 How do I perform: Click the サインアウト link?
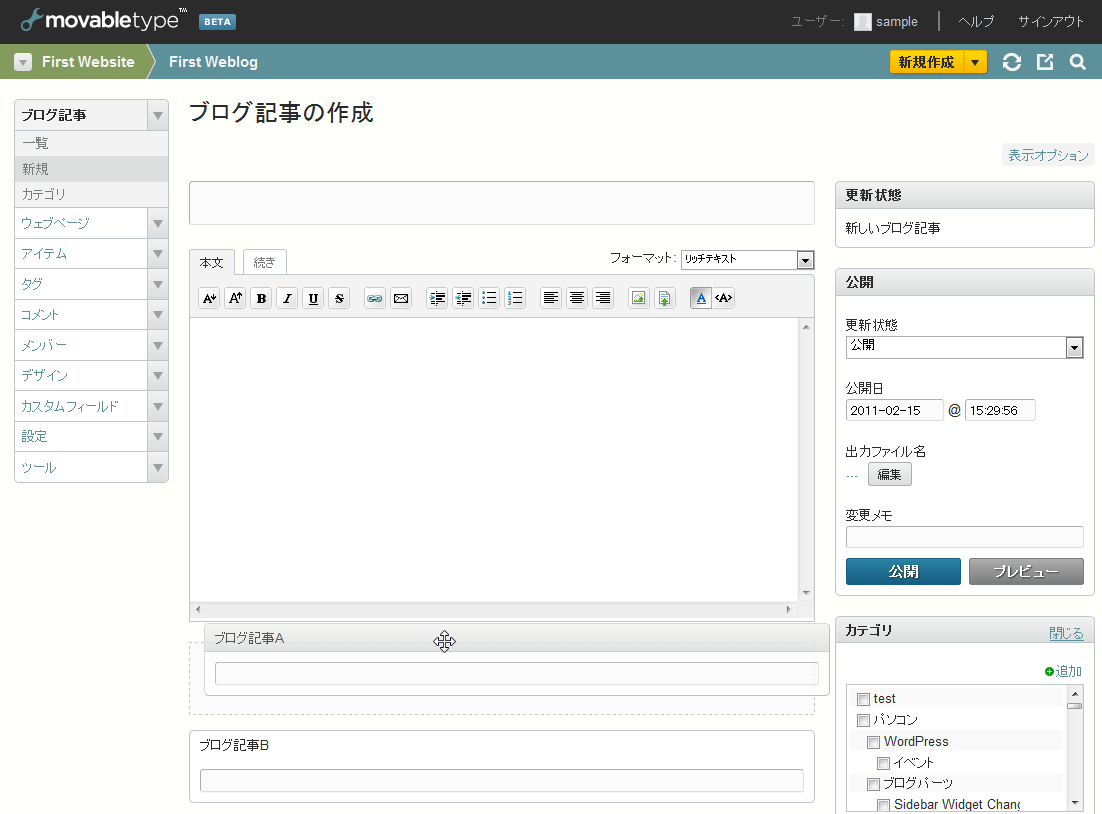pyautogui.click(x=1051, y=22)
